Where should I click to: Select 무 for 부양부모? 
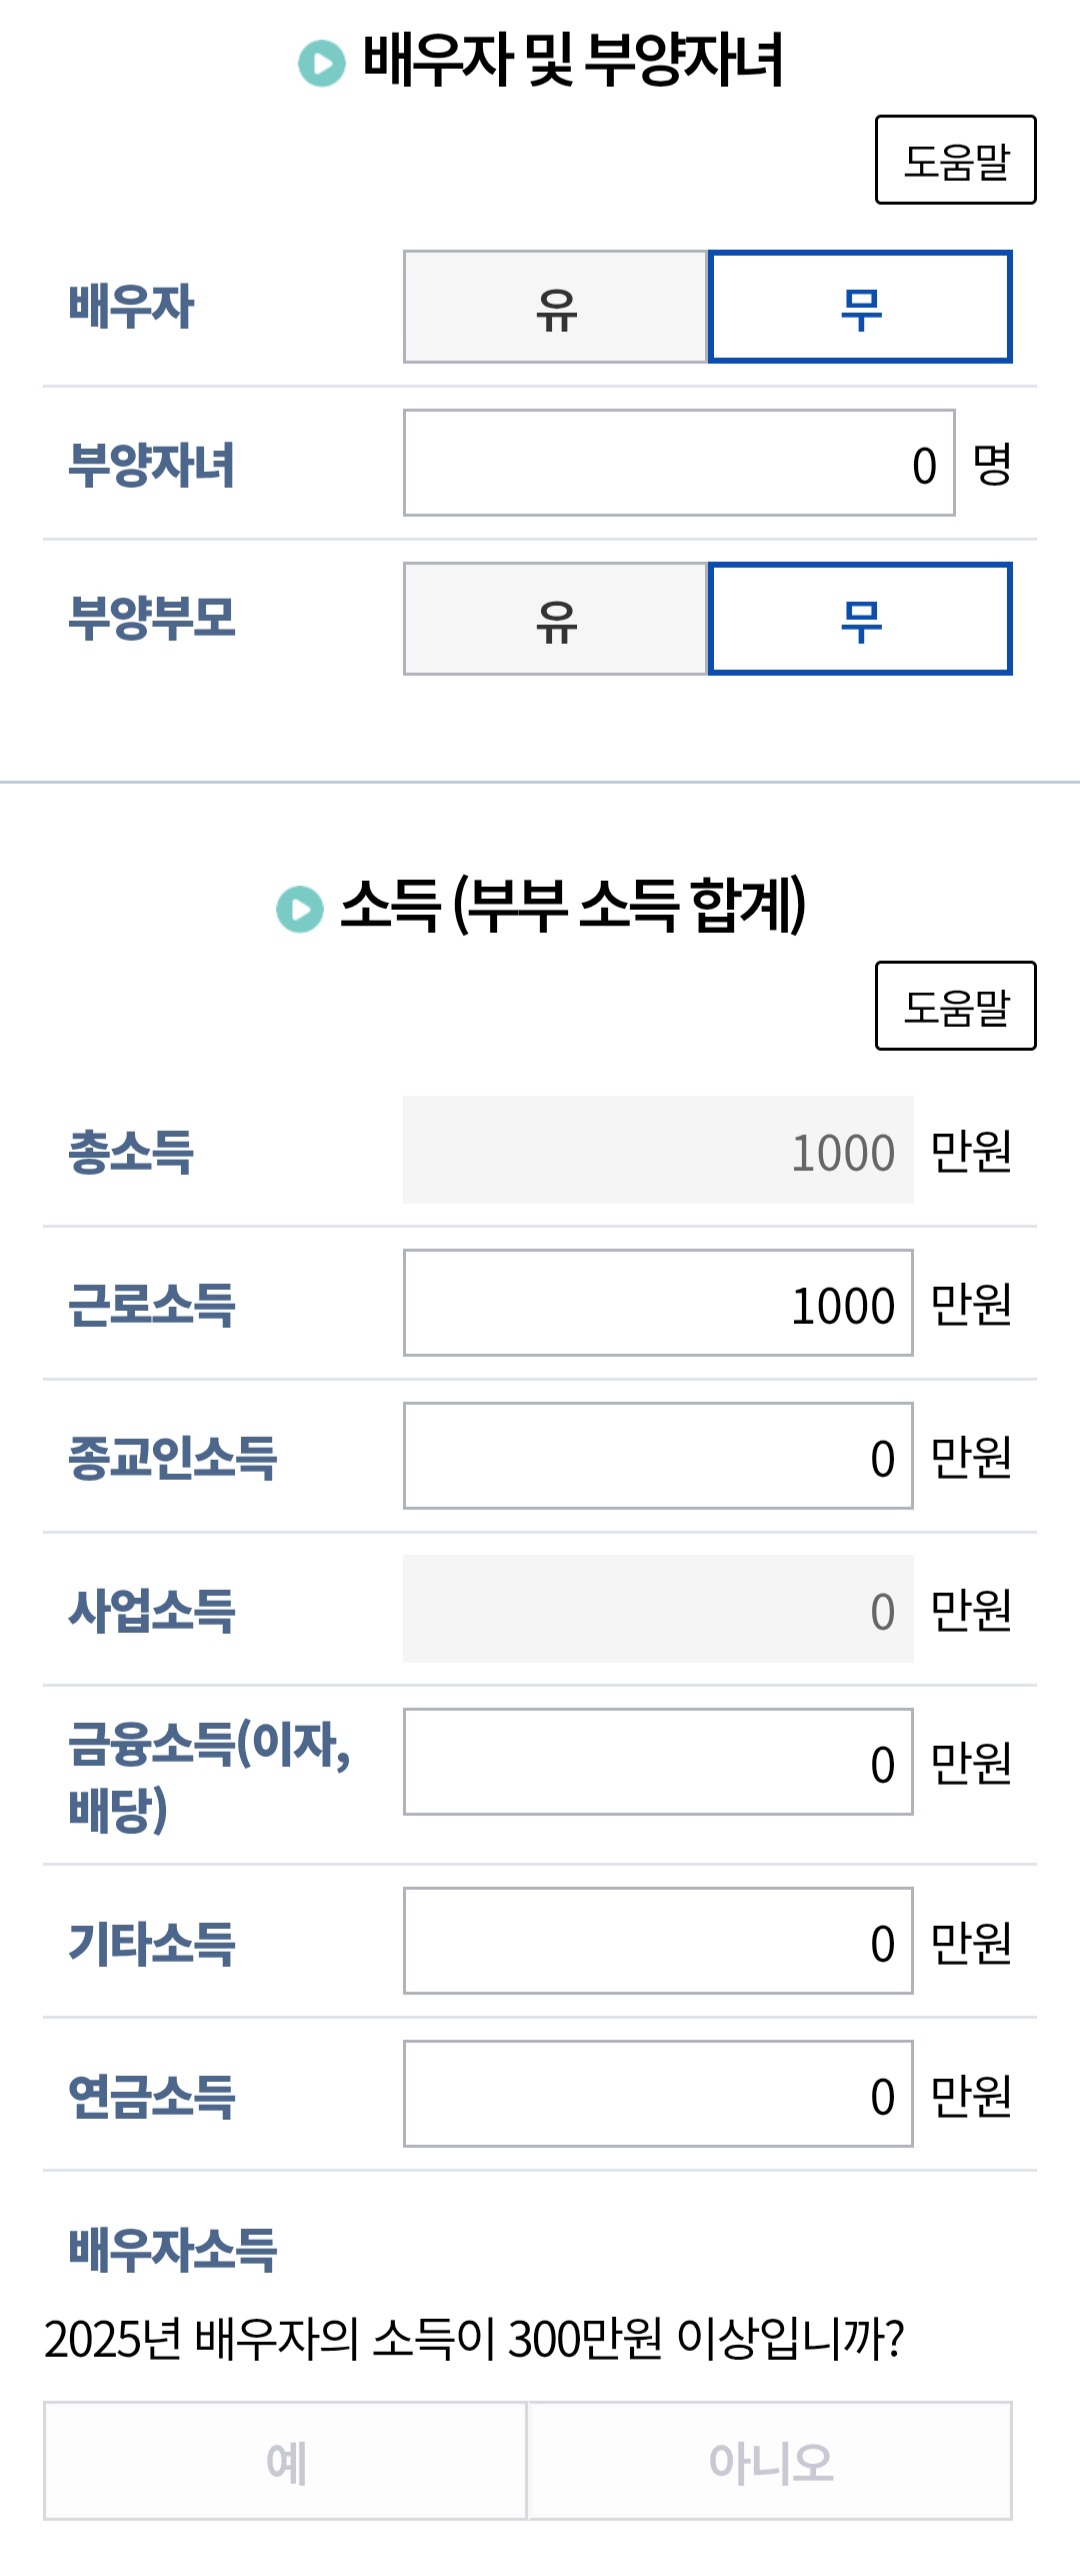(x=859, y=620)
